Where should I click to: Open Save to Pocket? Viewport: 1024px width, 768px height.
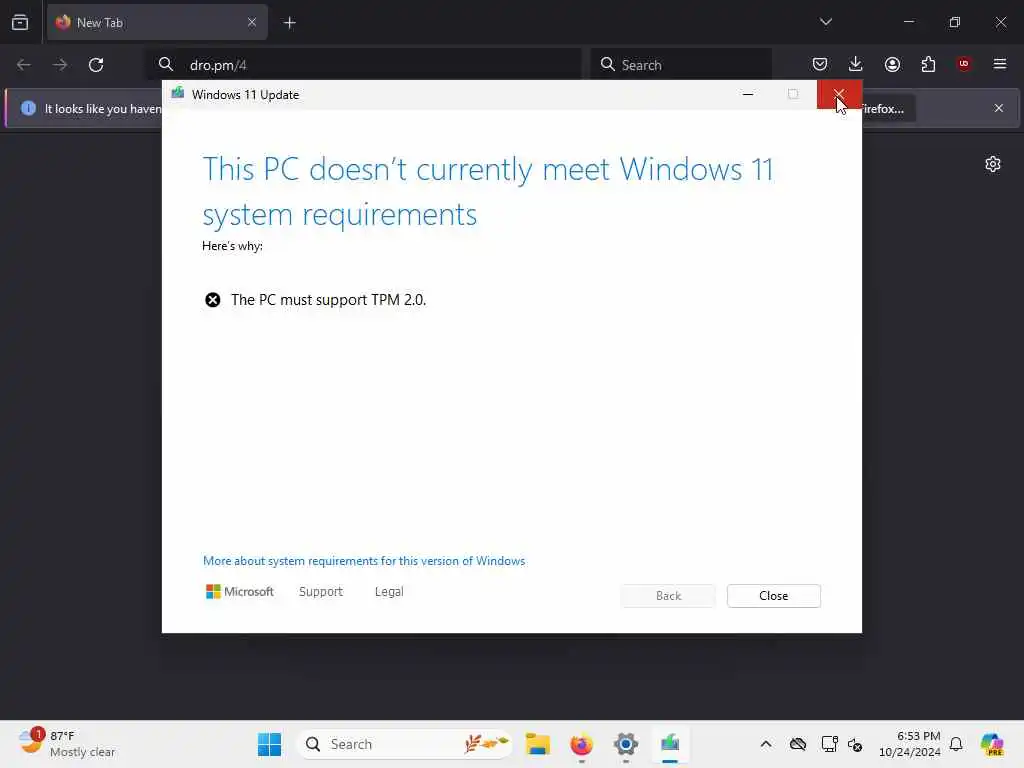click(x=820, y=64)
